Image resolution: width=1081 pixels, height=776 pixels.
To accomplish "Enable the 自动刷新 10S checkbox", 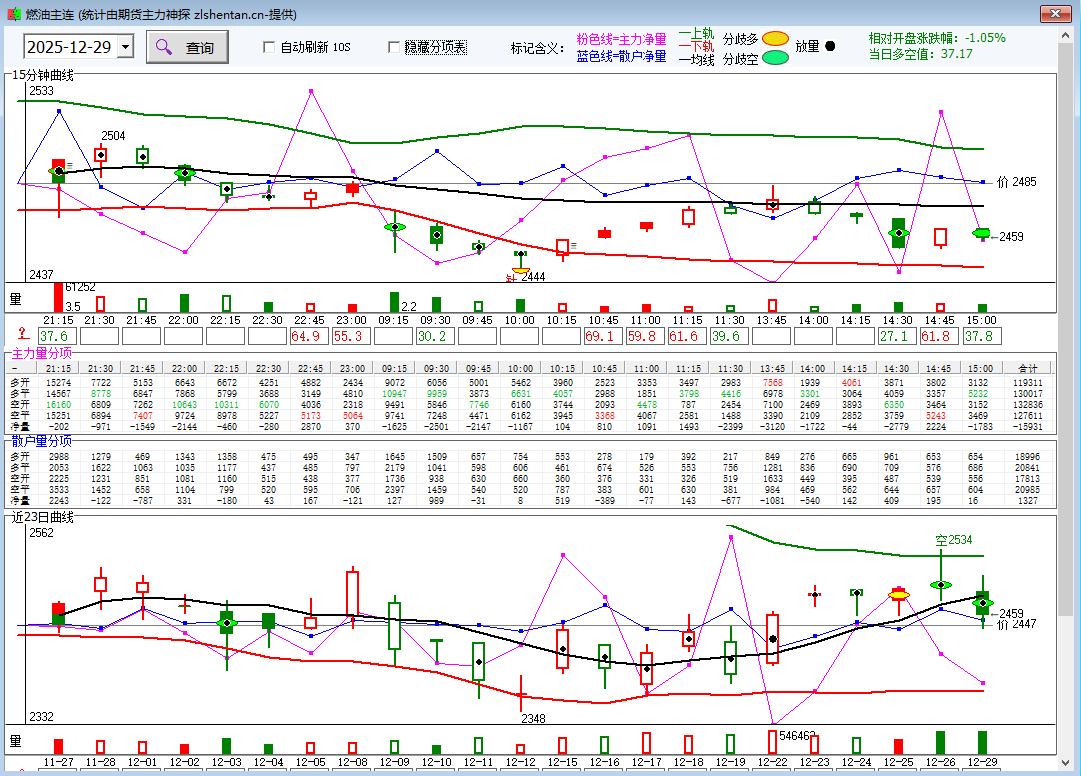I will (269, 47).
